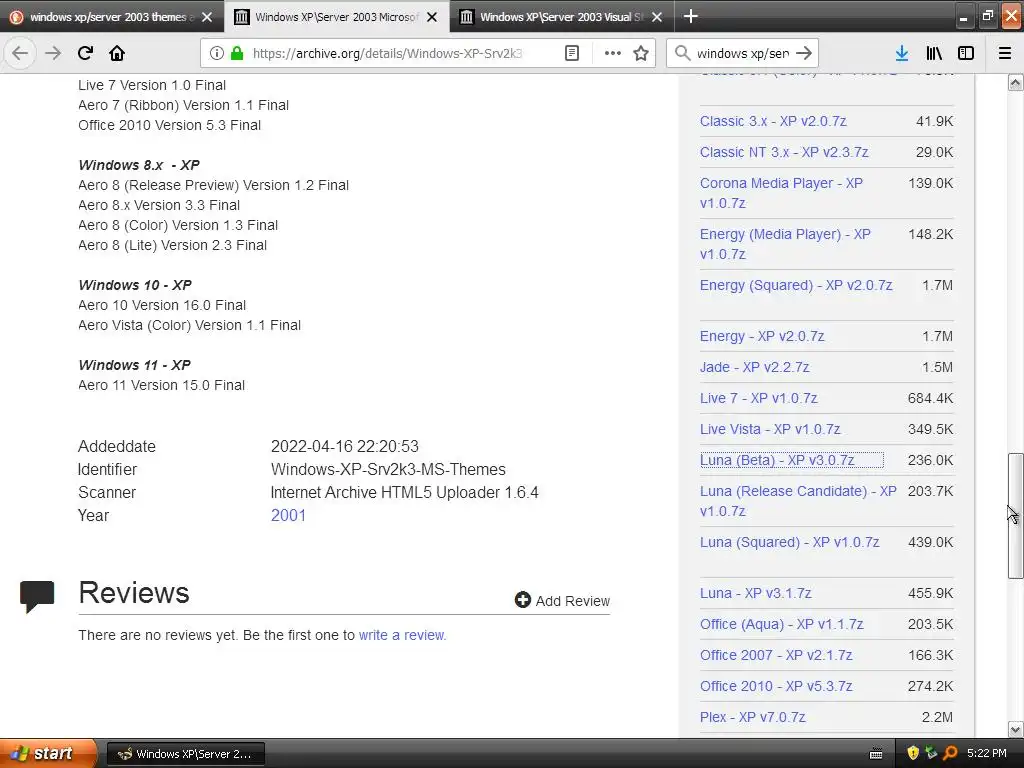The height and width of the screenshot is (768, 1024).
Task: Click the vertical scrollbar thumb
Action: pyautogui.click(x=1016, y=515)
